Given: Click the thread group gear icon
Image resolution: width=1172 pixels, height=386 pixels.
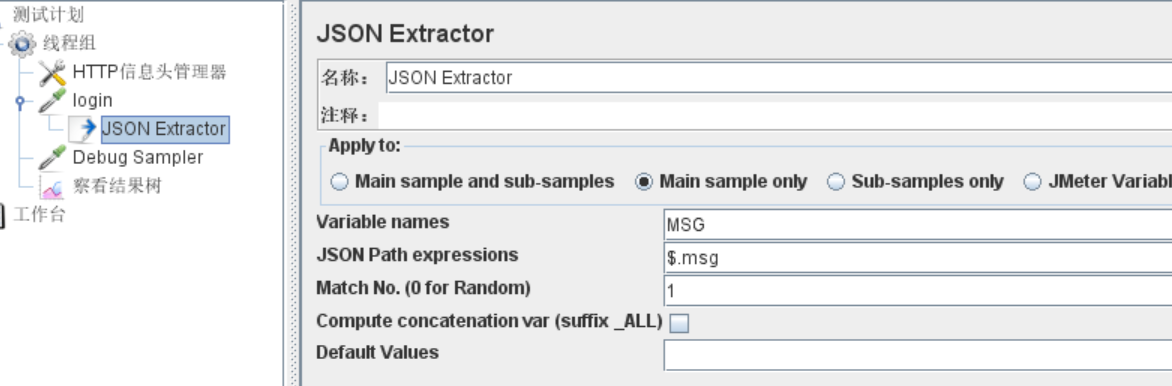Looking at the screenshot, I should point(22,44).
